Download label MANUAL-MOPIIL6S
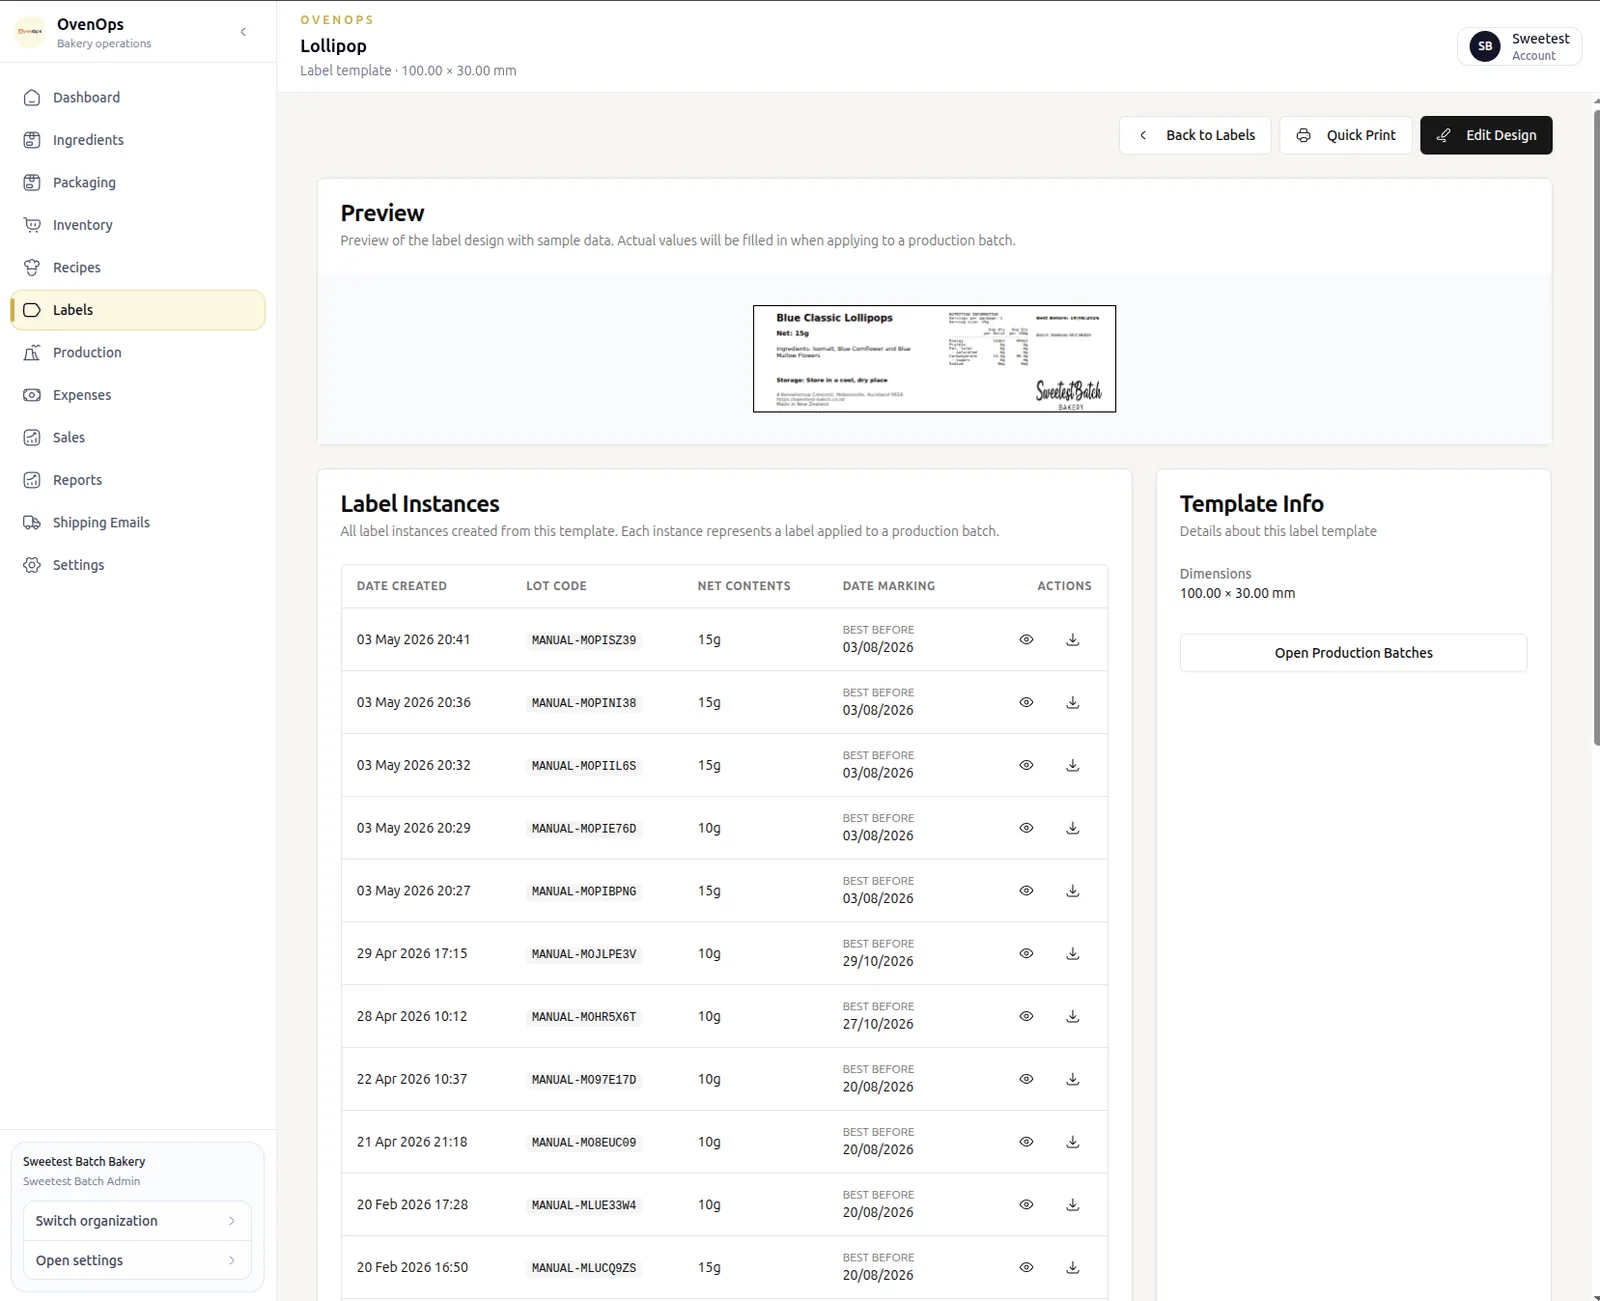1600x1301 pixels. tap(1072, 765)
